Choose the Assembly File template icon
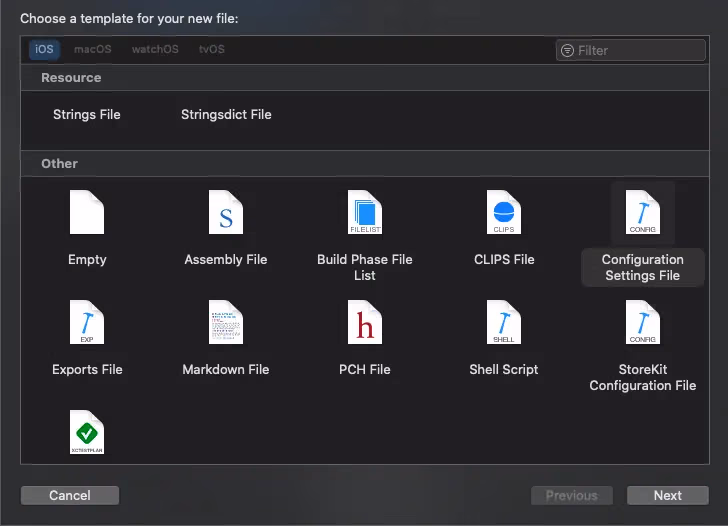728x526 pixels. point(226,212)
